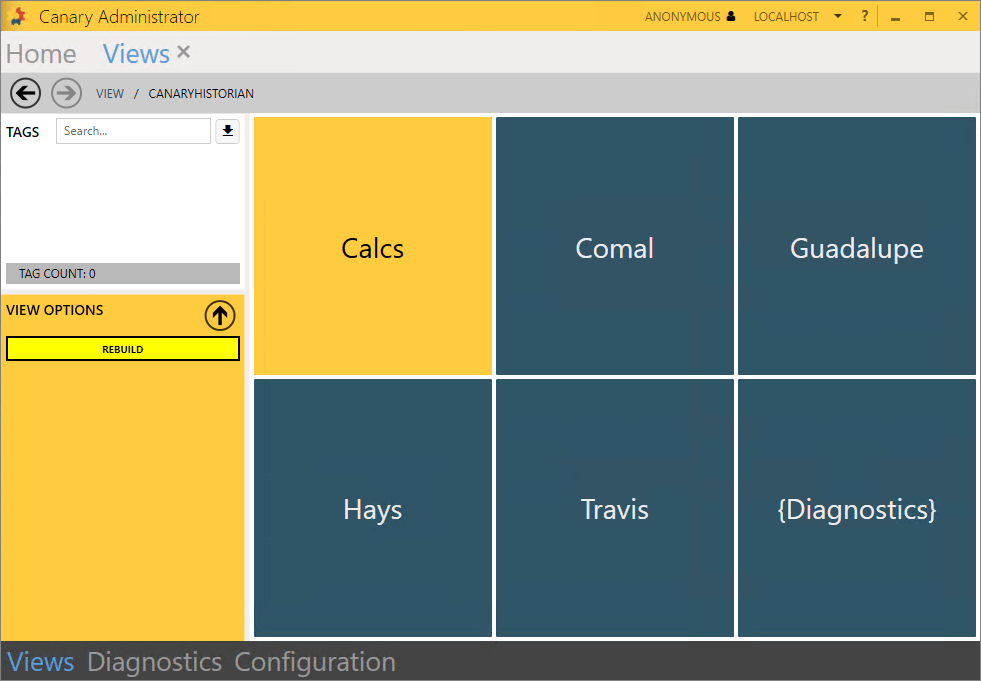
Task: Open the Comal tile
Action: tap(615, 247)
